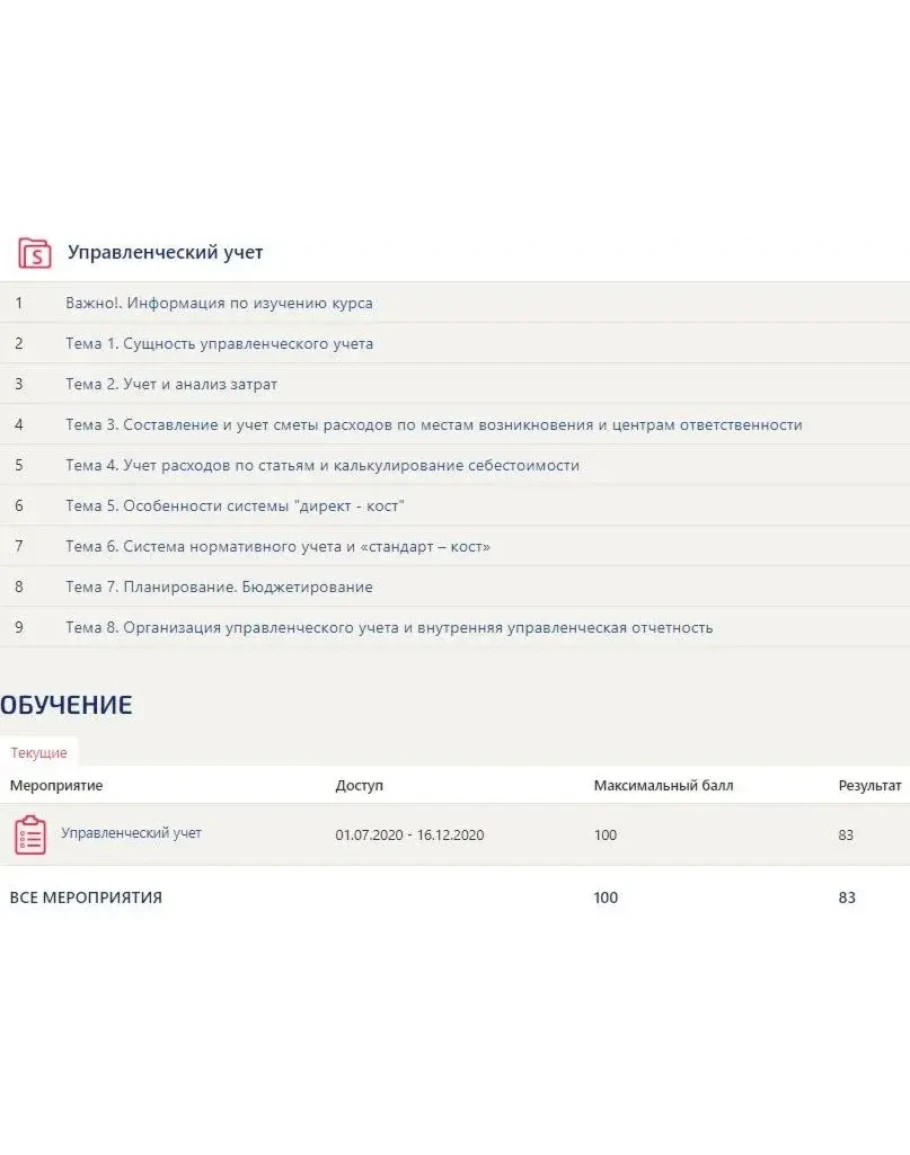Viewport: 910px width, 1155px height.
Task: Open Тема 5 about the директ-кост system
Action: pyautogui.click(x=234, y=506)
